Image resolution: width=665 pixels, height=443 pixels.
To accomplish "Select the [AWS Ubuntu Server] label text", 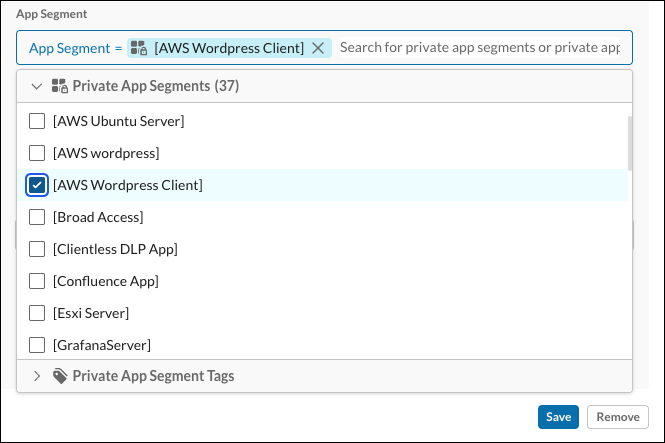I will (119, 121).
